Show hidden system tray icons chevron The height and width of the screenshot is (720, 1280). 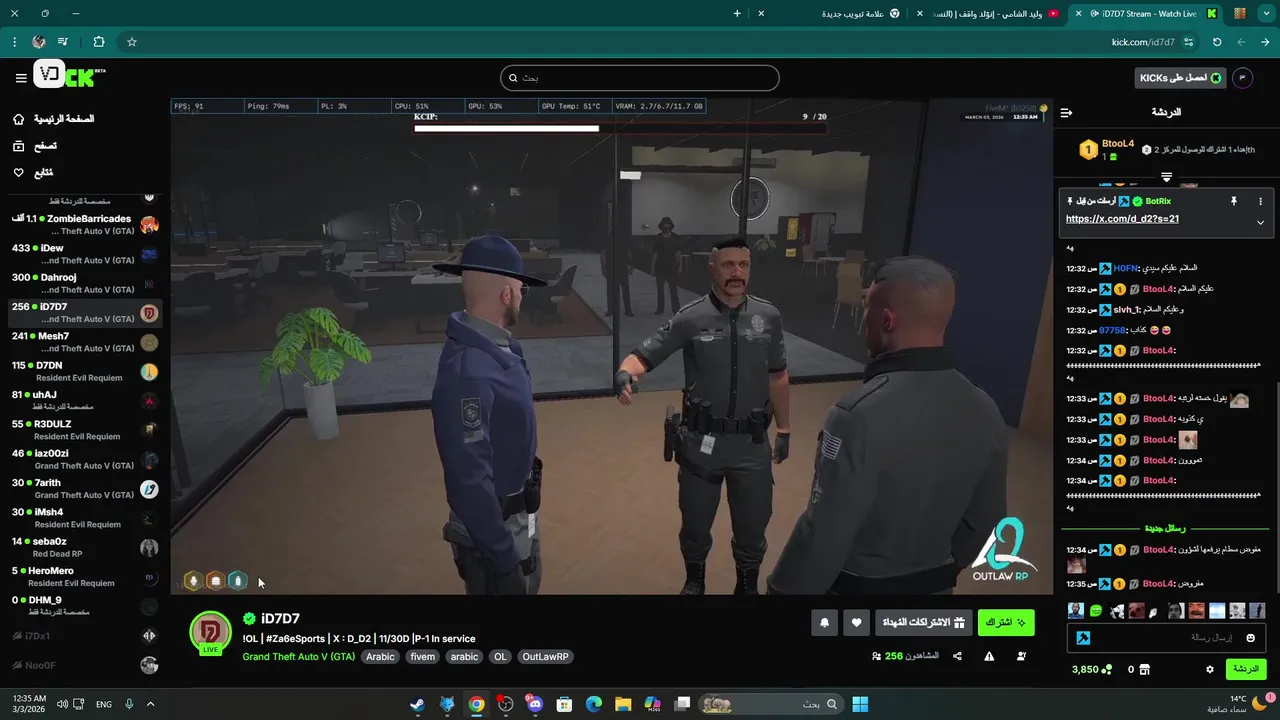click(x=151, y=704)
